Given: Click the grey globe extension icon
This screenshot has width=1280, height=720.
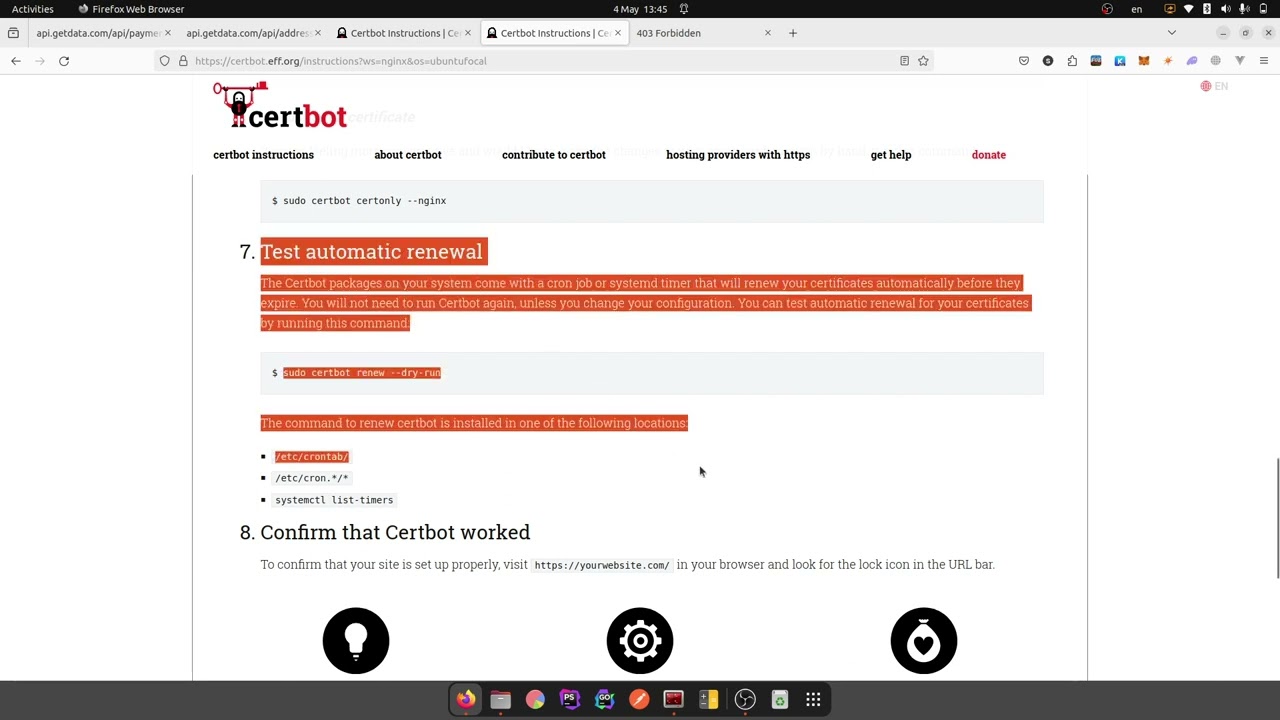Looking at the screenshot, I should (1216, 61).
